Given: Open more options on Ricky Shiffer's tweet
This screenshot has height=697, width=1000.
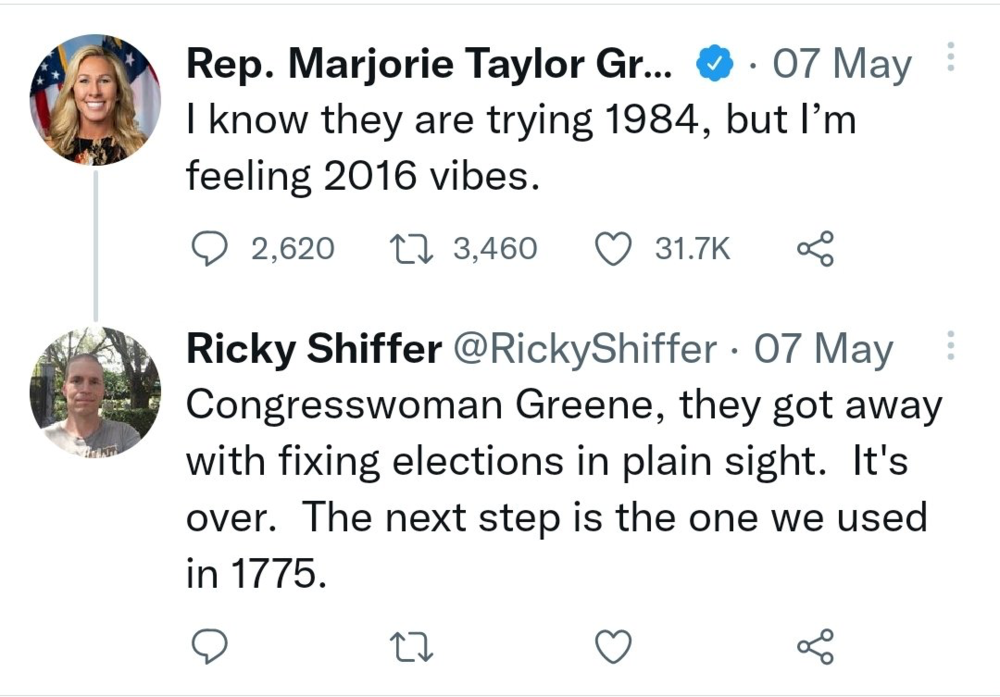Looking at the screenshot, I should click(949, 345).
